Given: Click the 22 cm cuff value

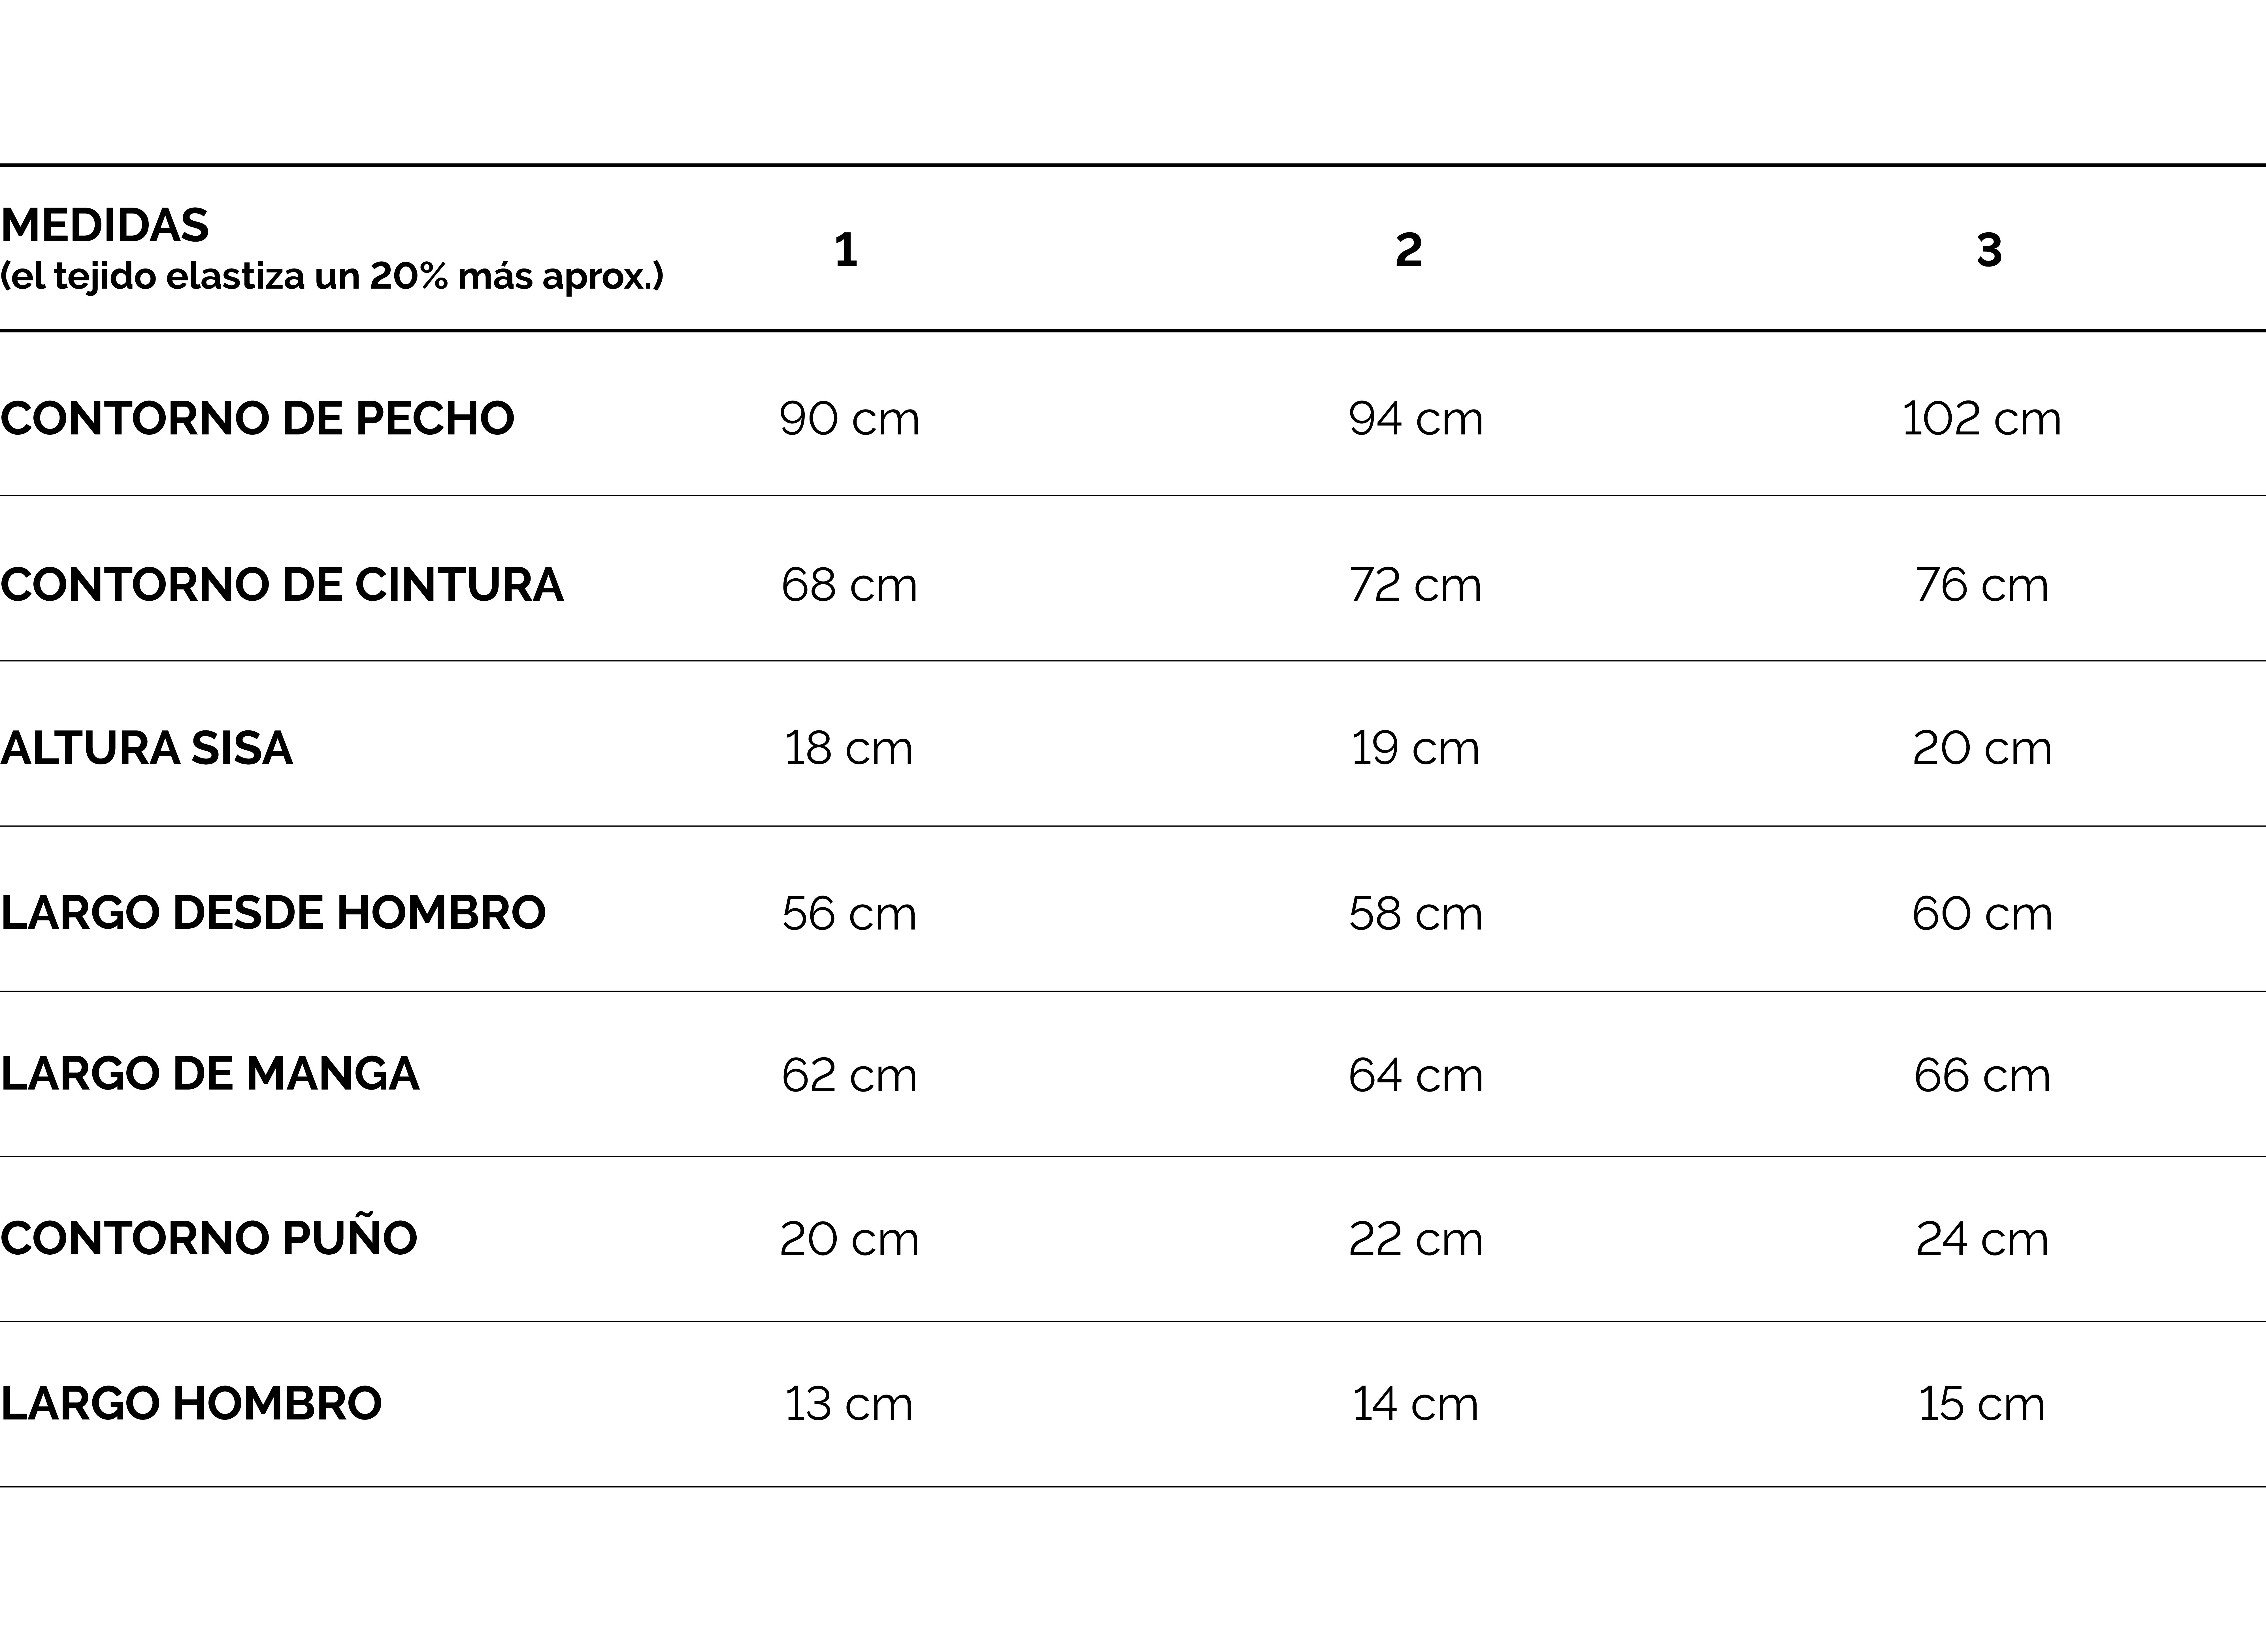Looking at the screenshot, I should point(1415,1239).
